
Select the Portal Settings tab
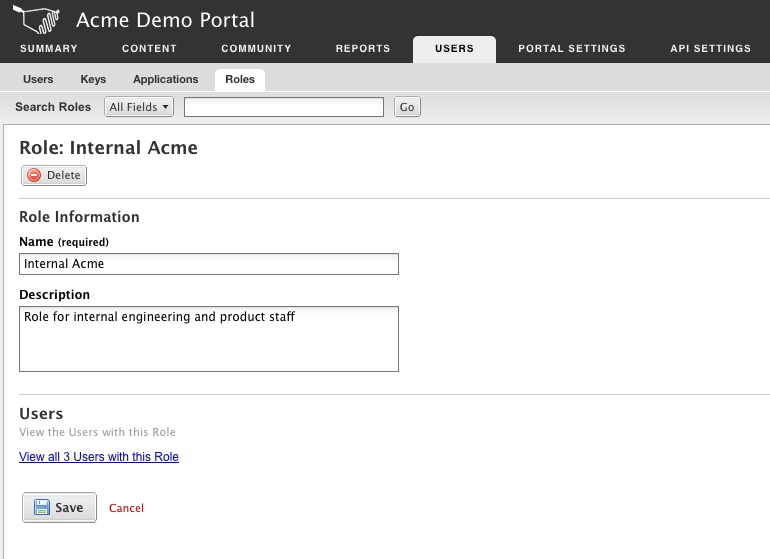572,49
